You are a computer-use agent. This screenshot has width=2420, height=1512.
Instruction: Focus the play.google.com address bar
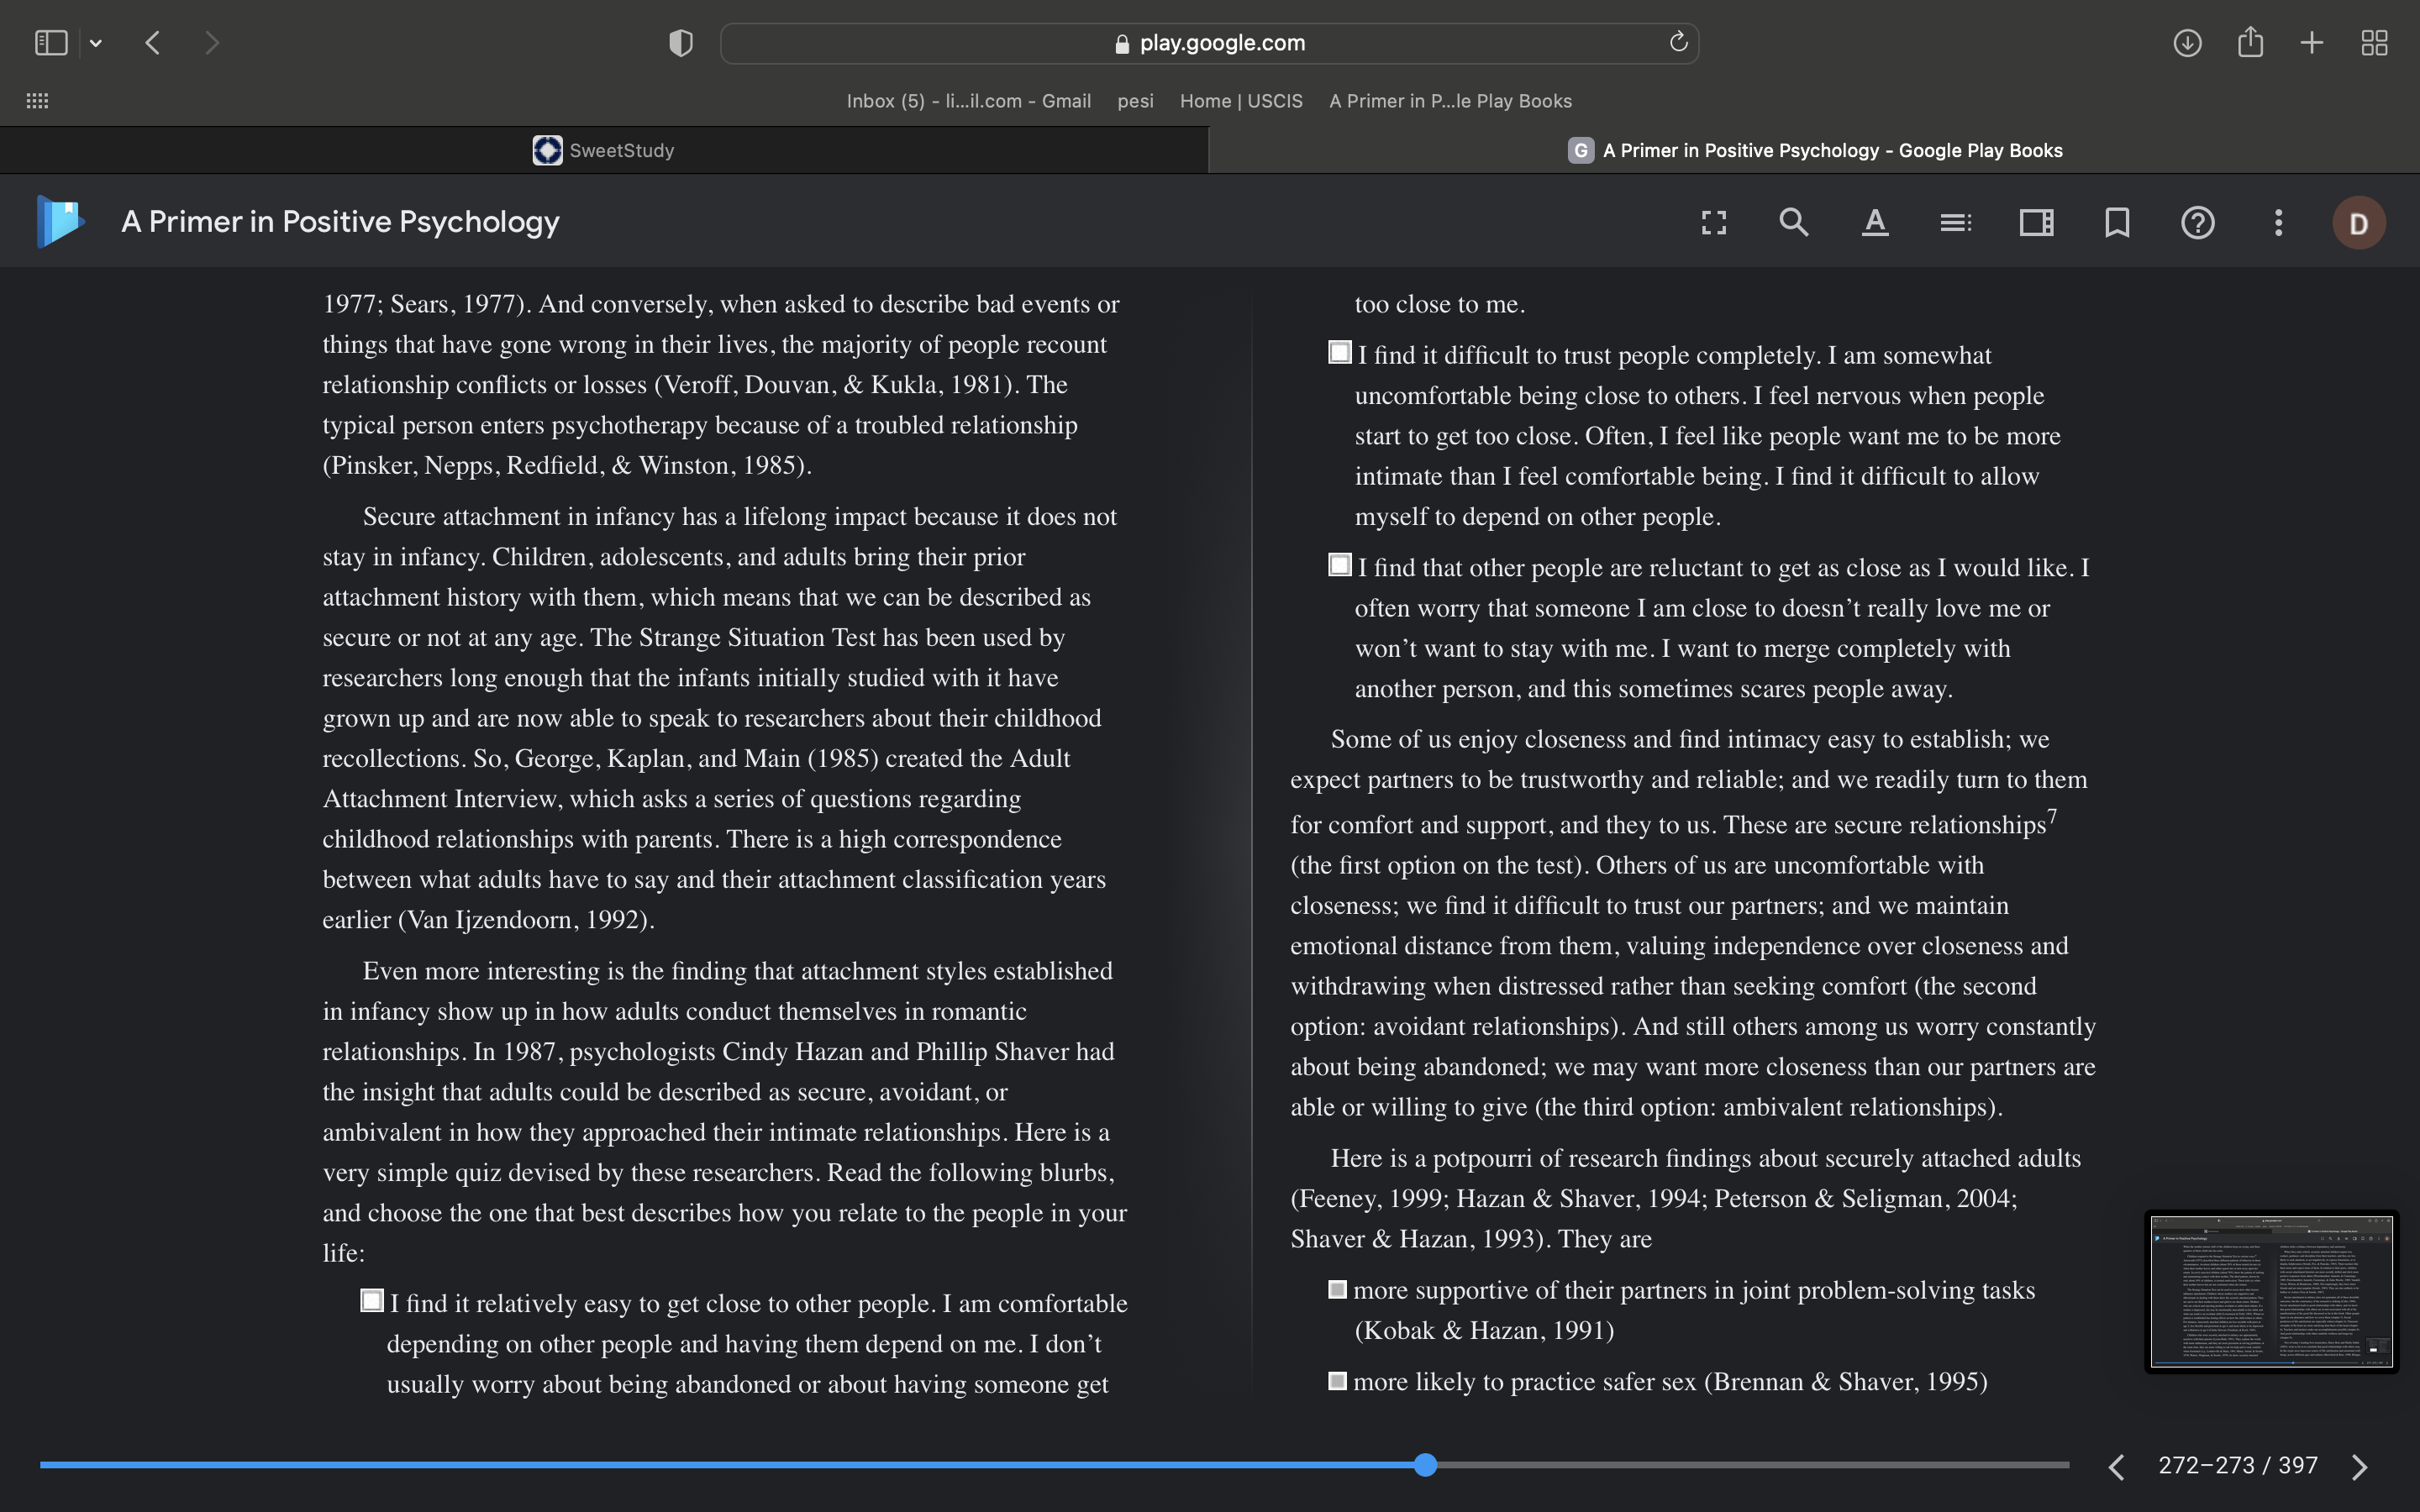click(1209, 43)
